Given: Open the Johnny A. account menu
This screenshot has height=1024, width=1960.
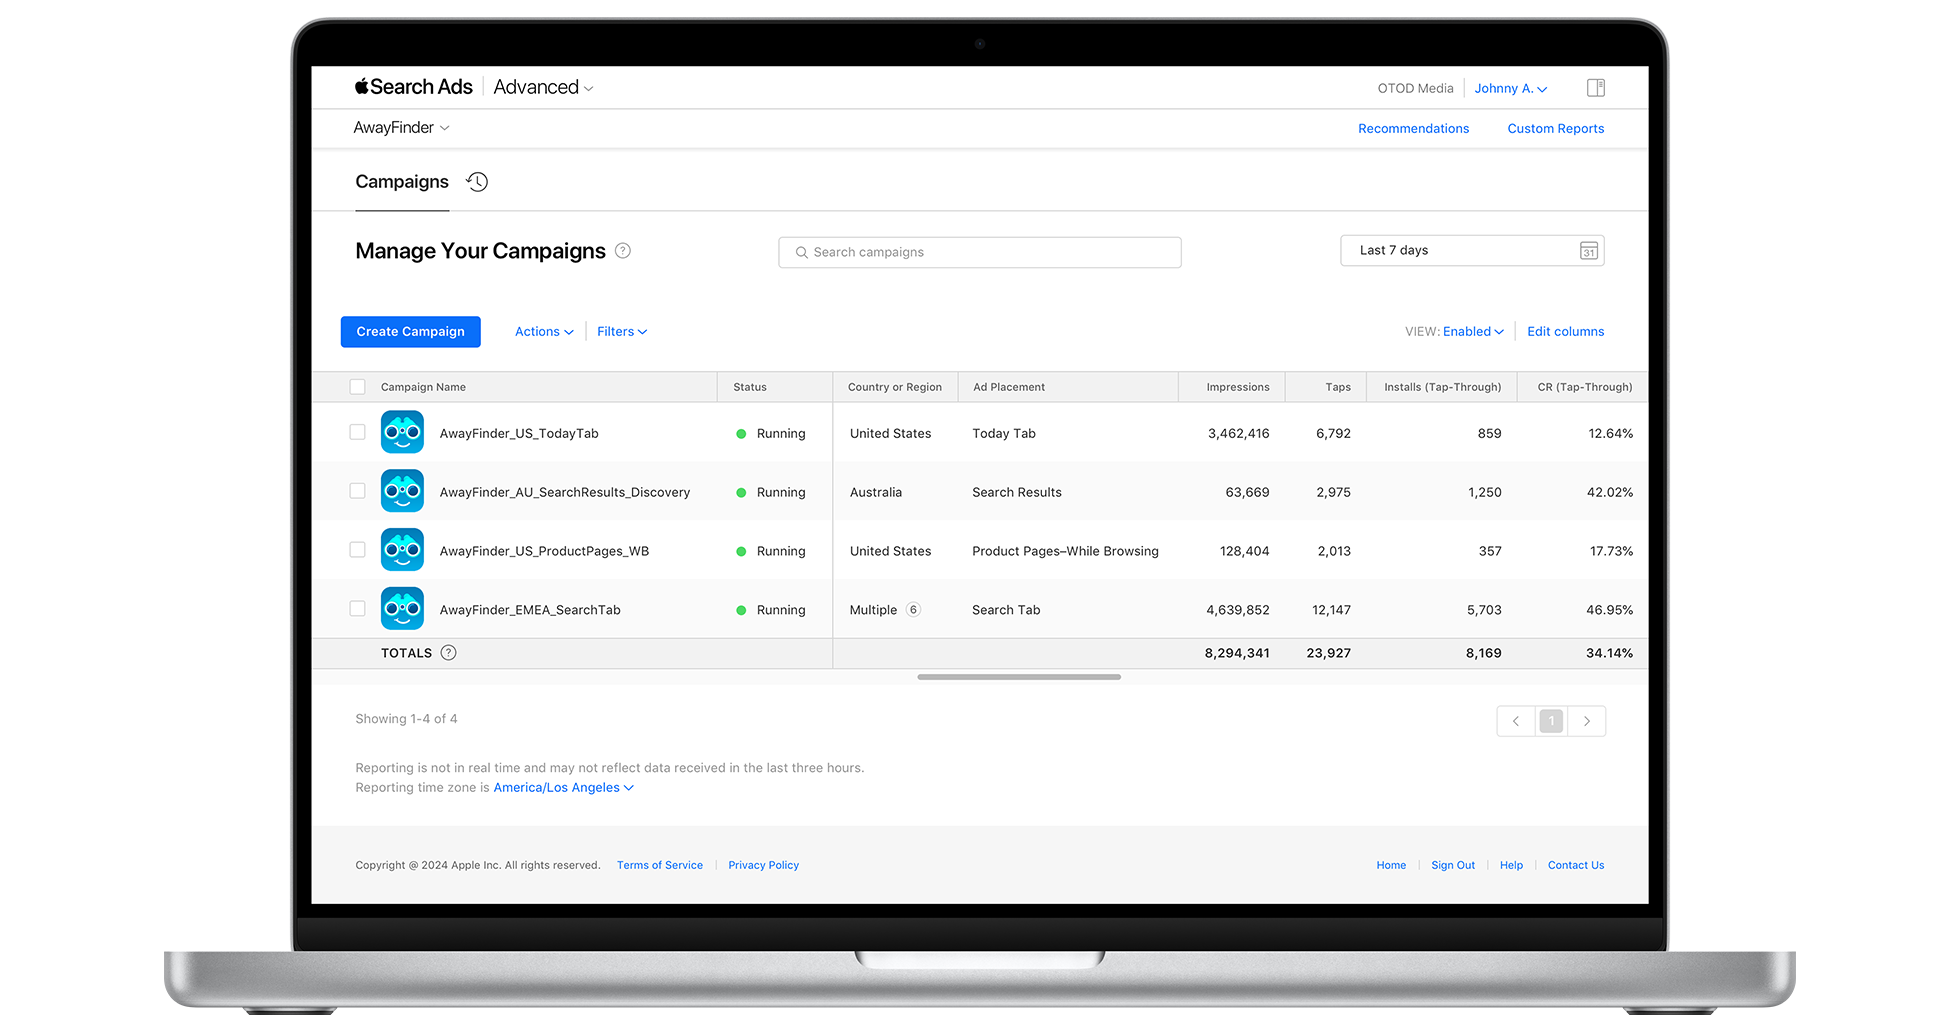Looking at the screenshot, I should [x=1510, y=89].
